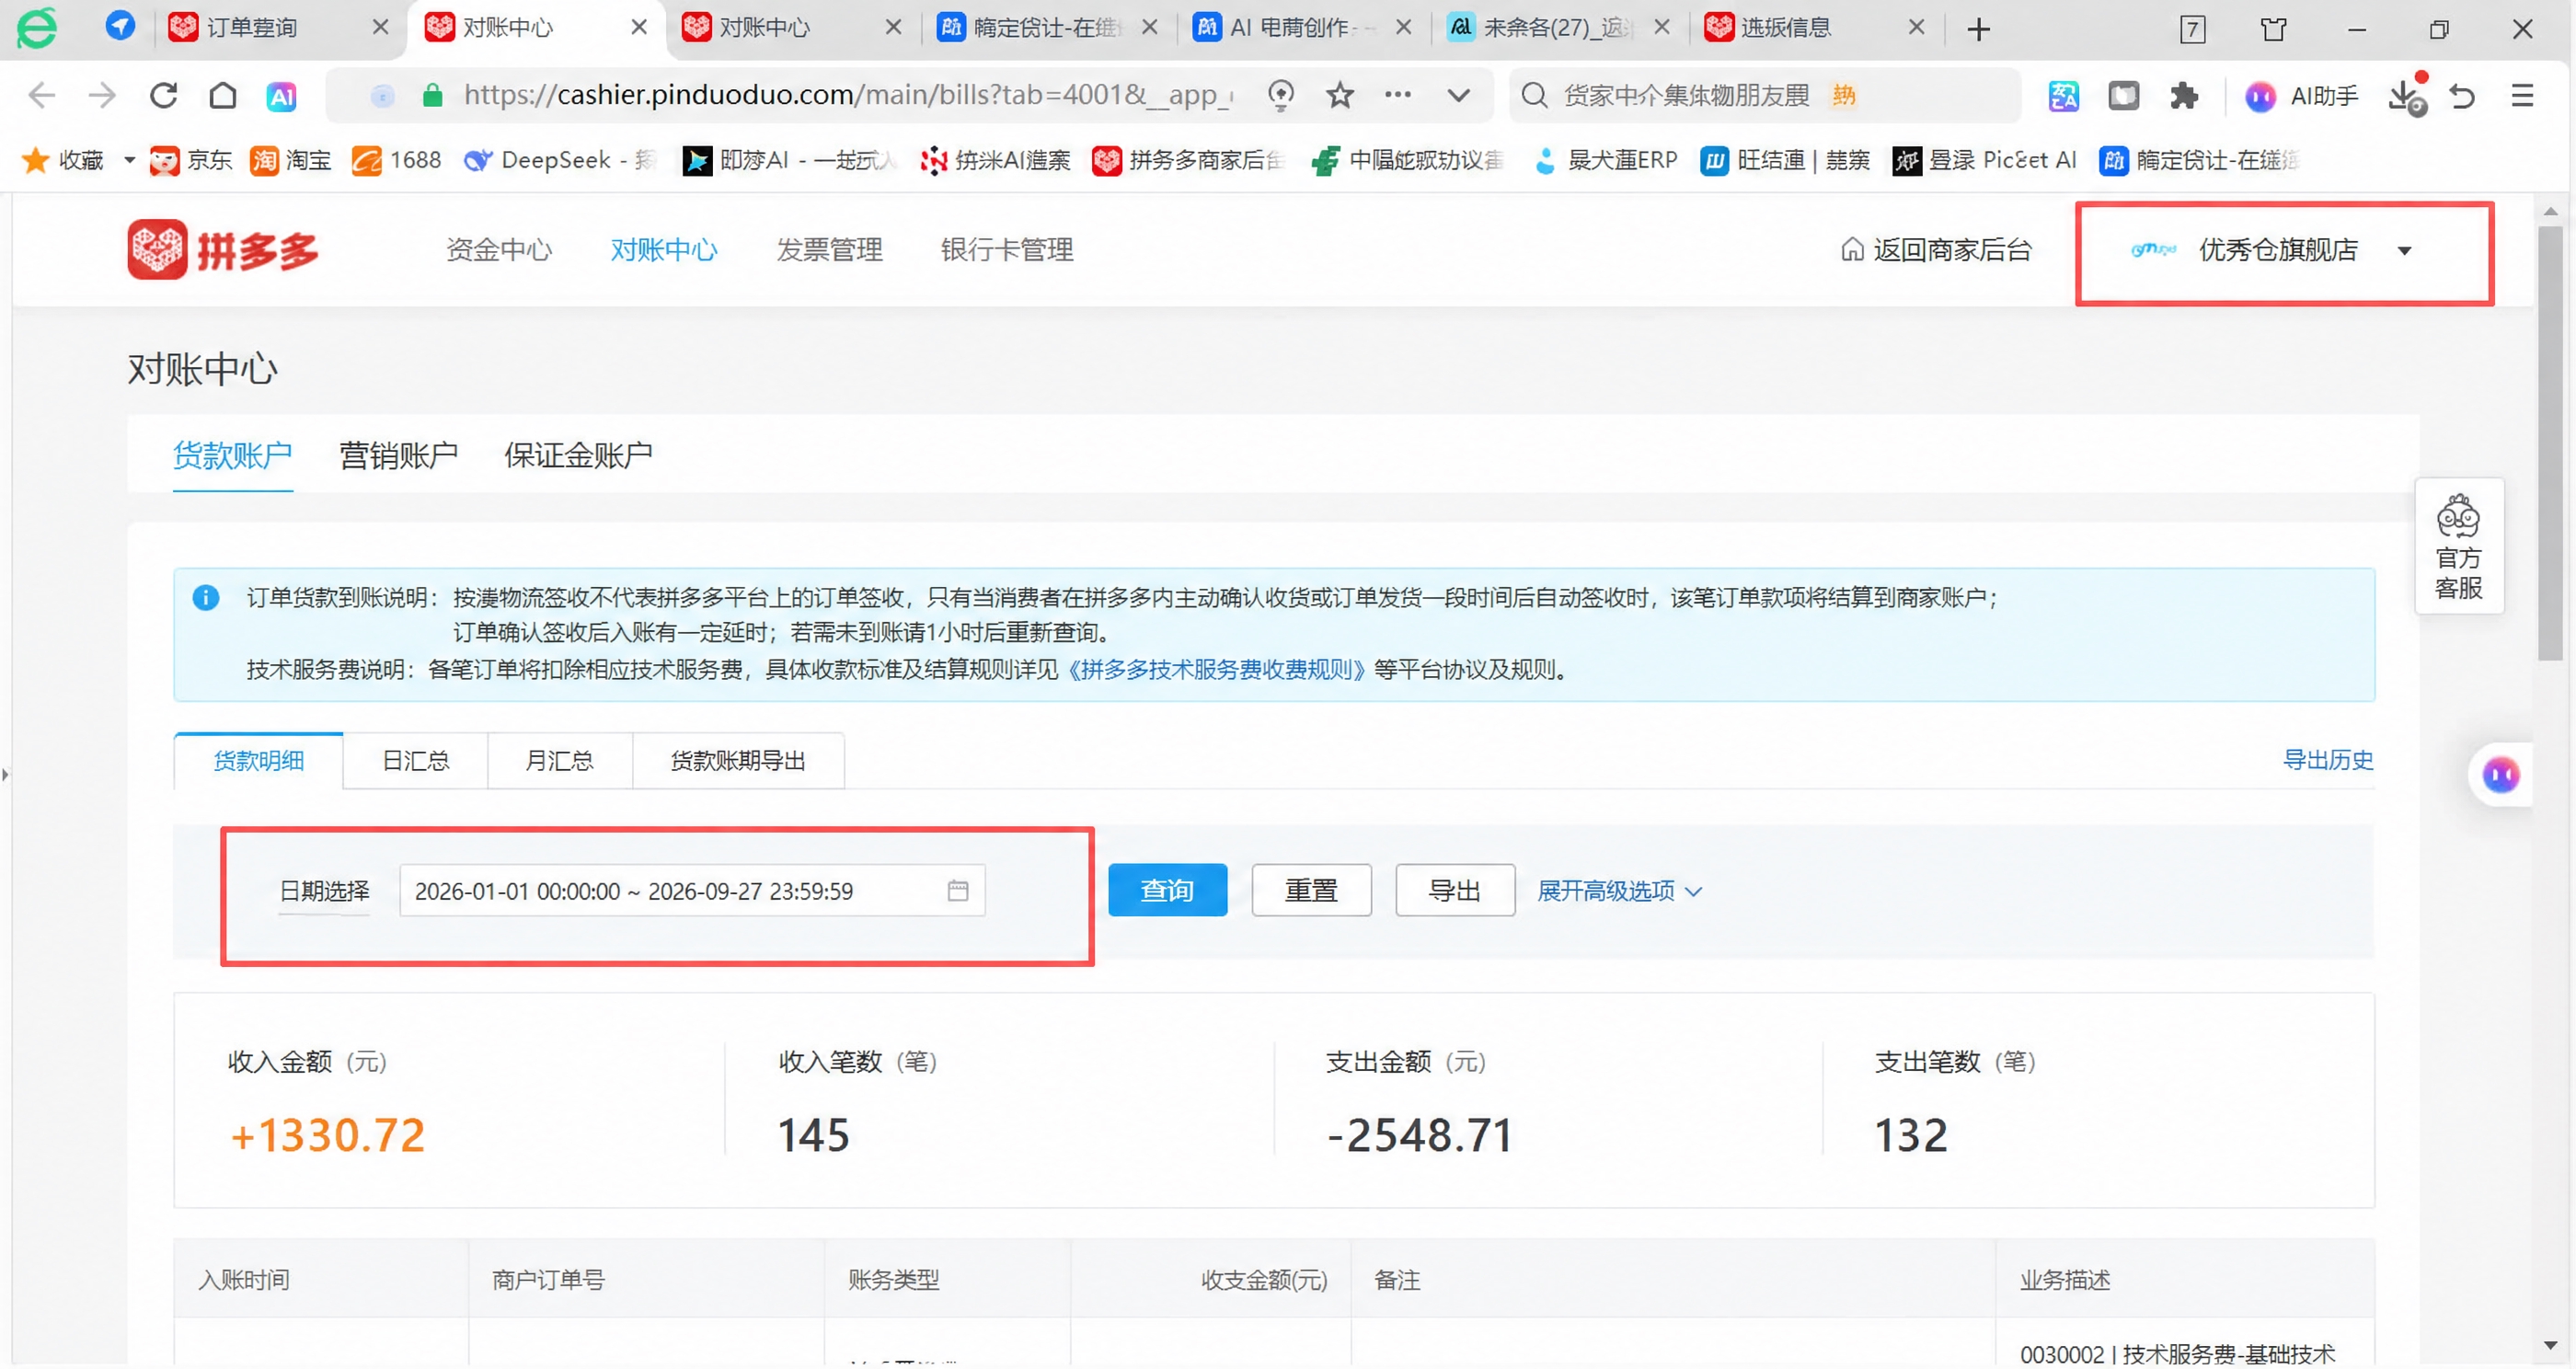2576x1369 pixels.
Task: Open 拼多多技术服务费收费规则 link
Action: coord(1217,670)
